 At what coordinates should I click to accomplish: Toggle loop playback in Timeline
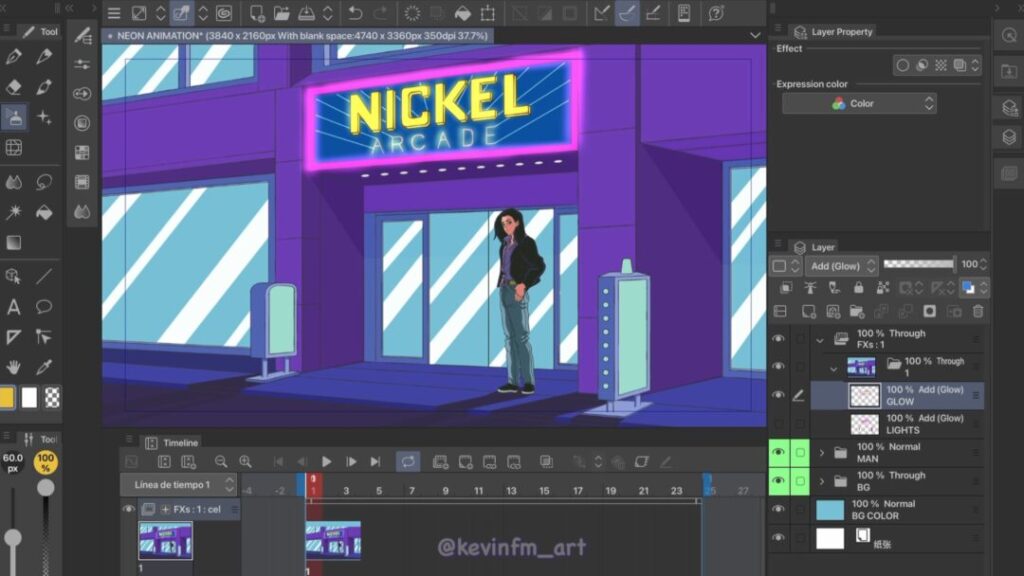click(x=407, y=461)
